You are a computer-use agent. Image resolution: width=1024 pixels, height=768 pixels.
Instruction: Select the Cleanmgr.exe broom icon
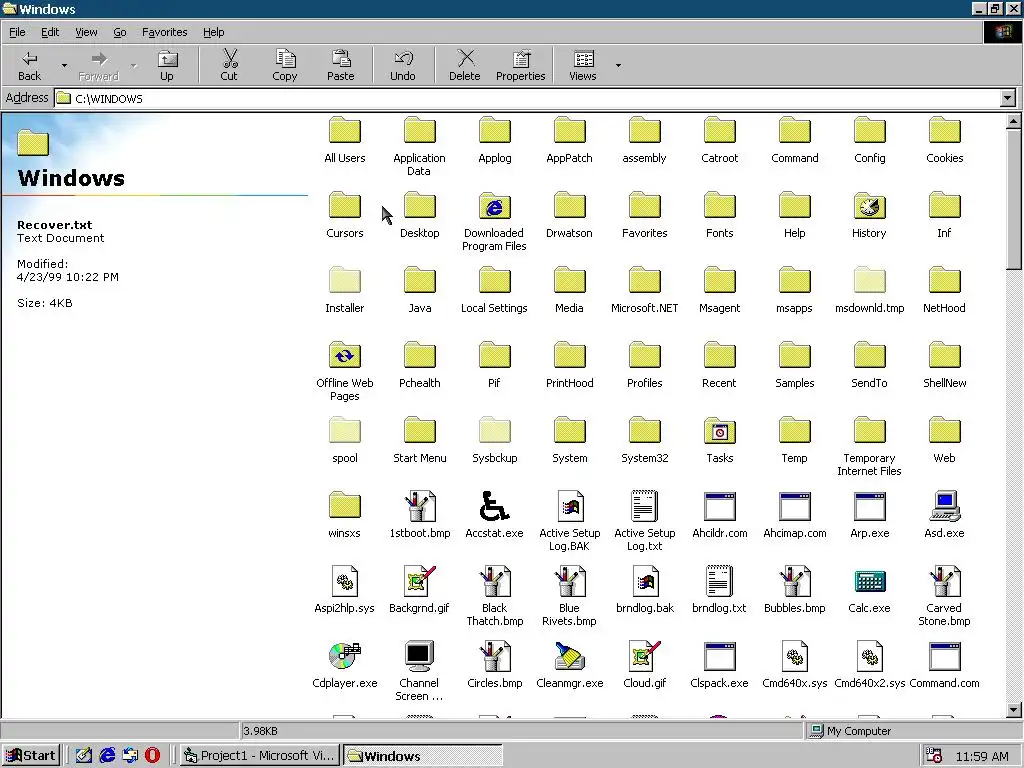click(569, 657)
